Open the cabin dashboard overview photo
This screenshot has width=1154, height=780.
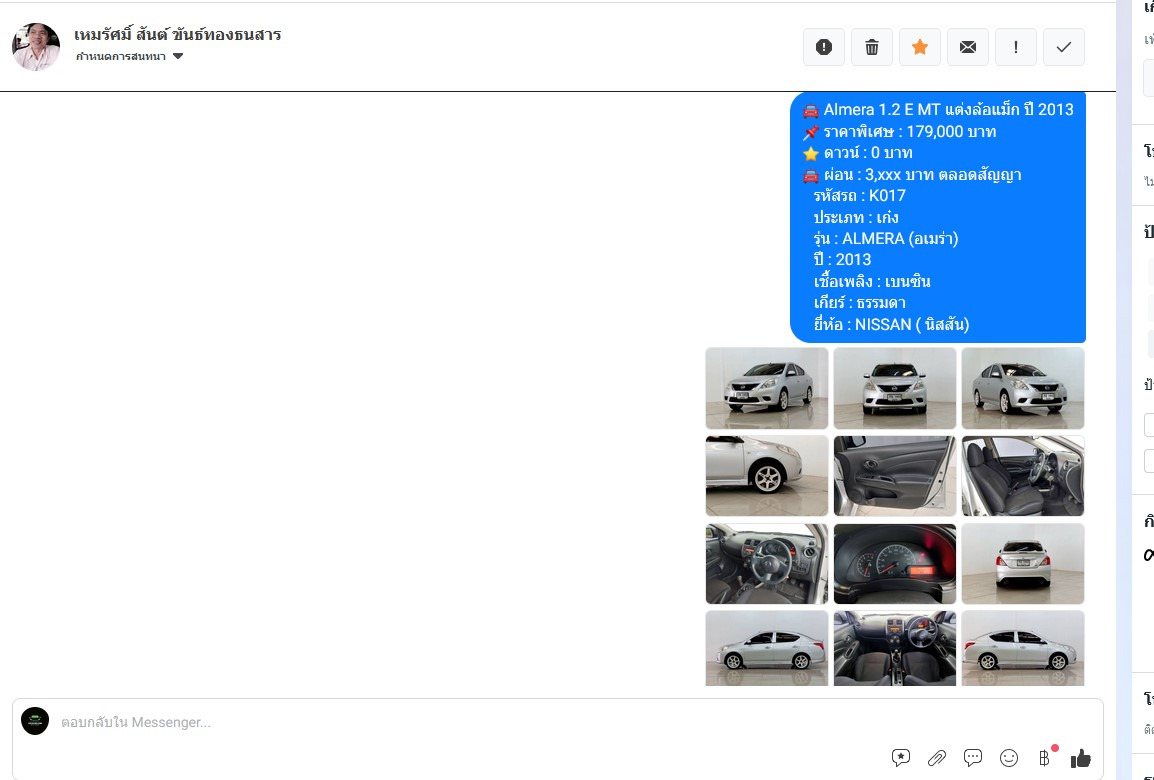click(895, 648)
